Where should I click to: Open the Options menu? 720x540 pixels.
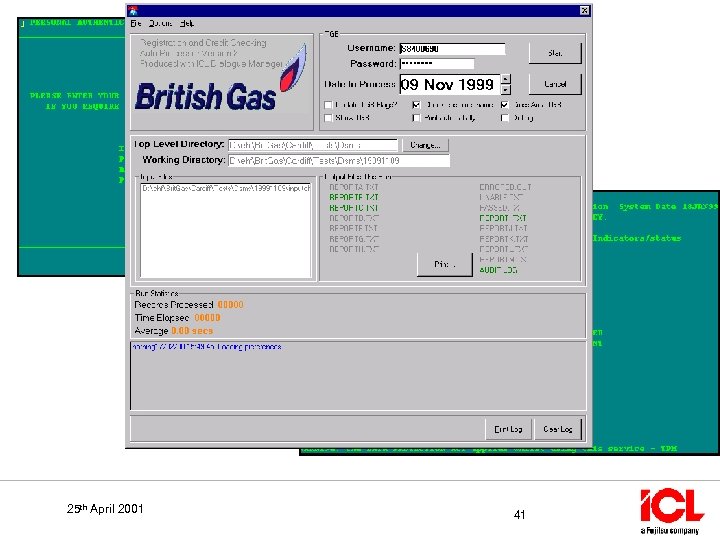[160, 23]
